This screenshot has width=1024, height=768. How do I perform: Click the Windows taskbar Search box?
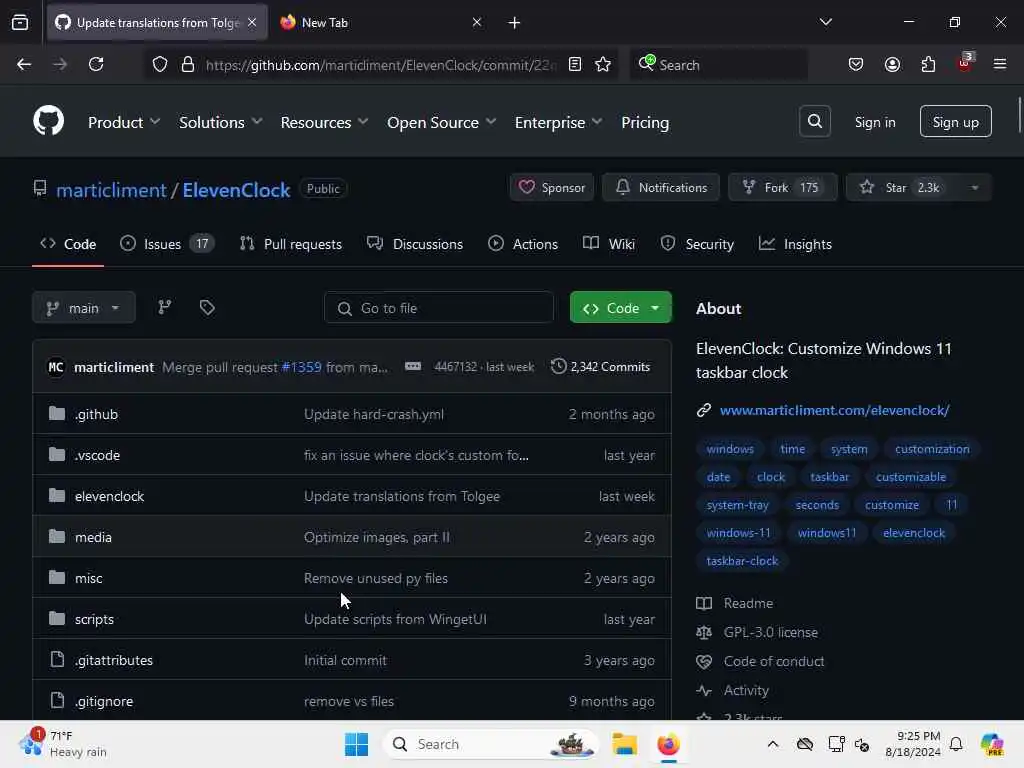point(490,744)
